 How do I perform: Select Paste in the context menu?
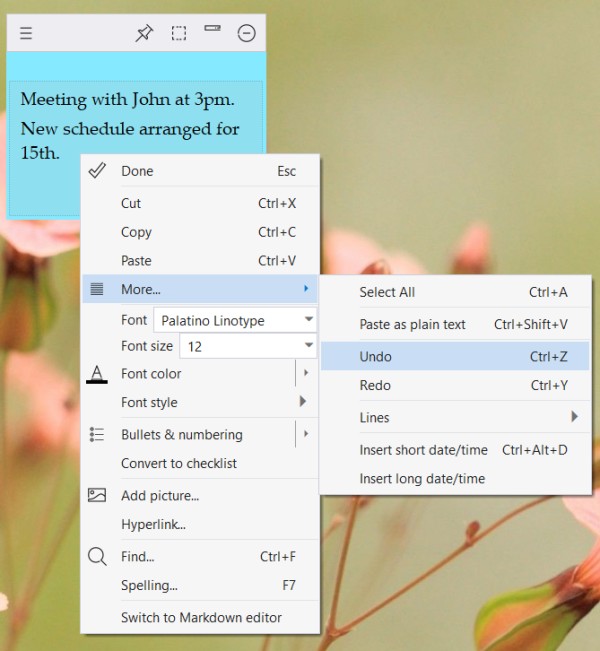click(200, 261)
